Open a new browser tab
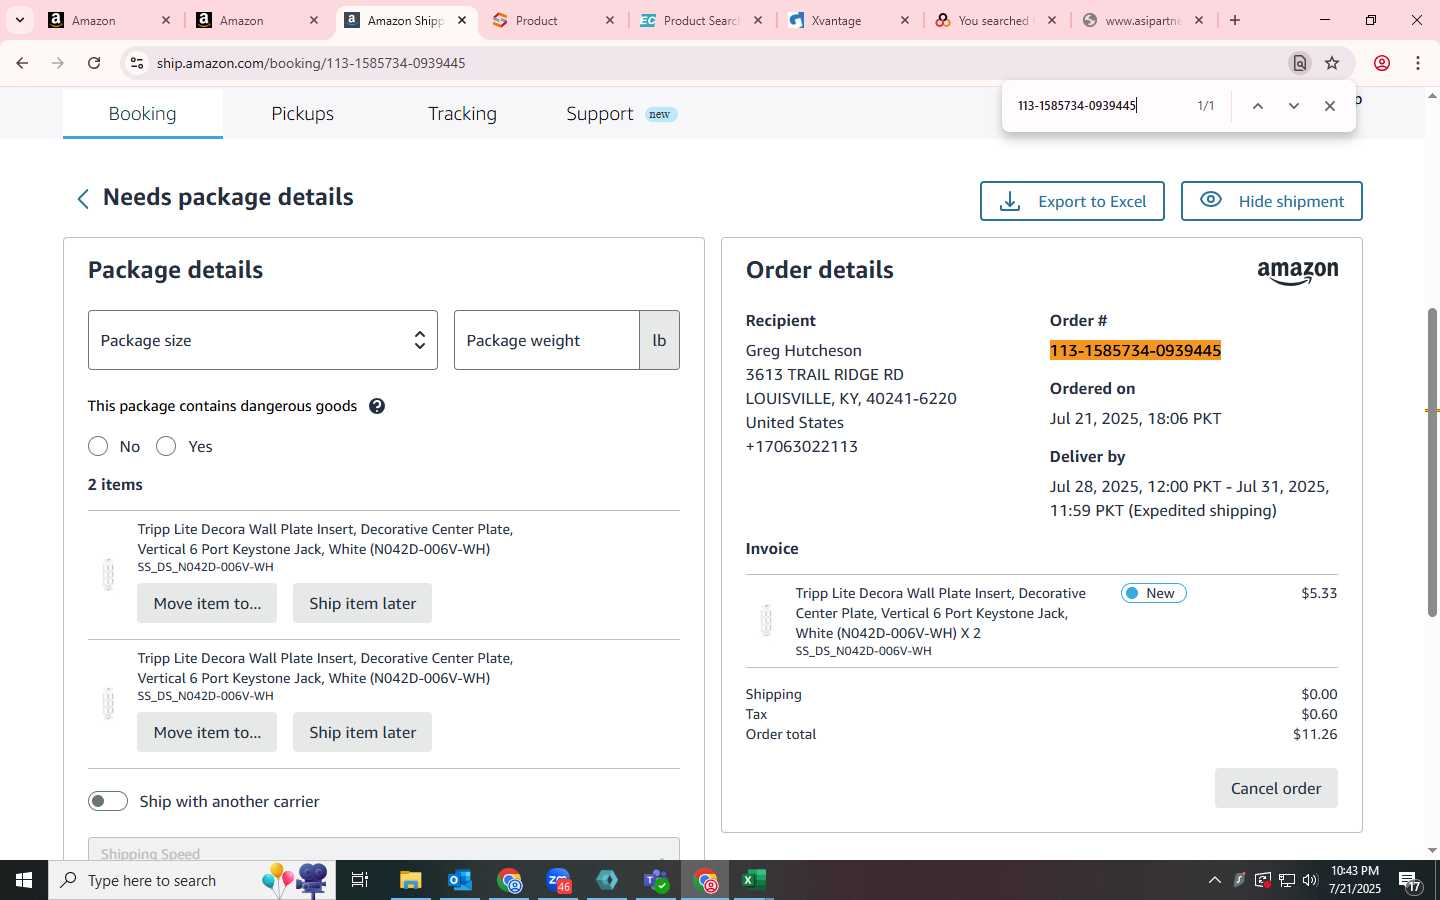The height and width of the screenshot is (900, 1440). (1235, 20)
